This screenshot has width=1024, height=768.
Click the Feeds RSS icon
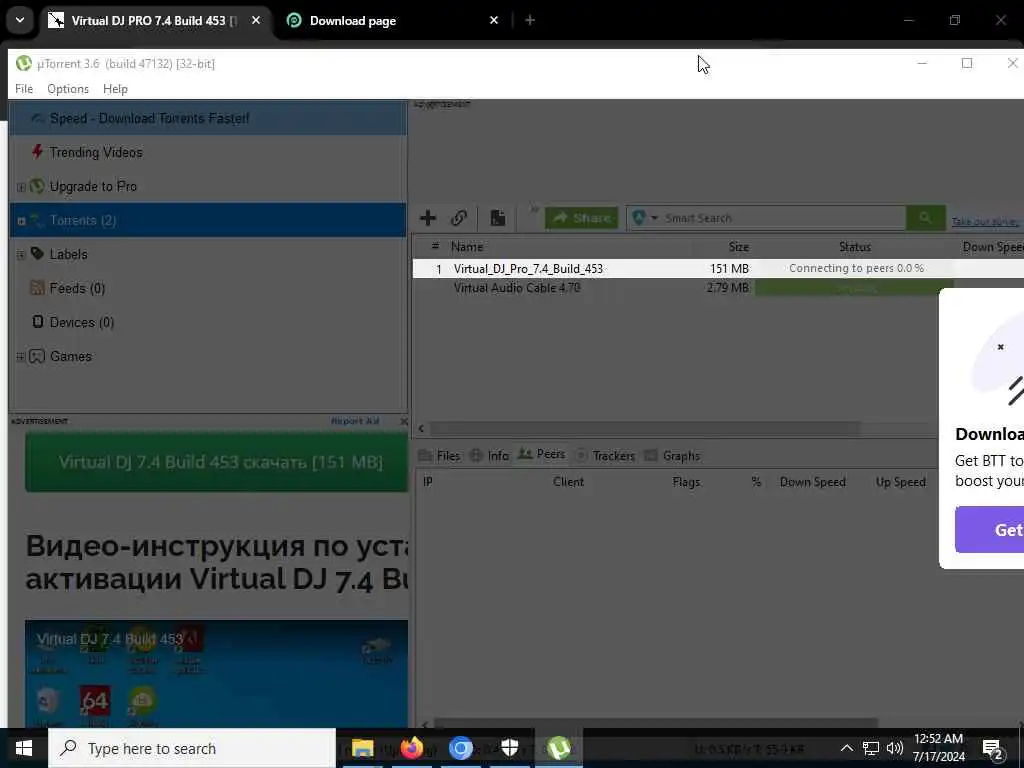[37, 288]
